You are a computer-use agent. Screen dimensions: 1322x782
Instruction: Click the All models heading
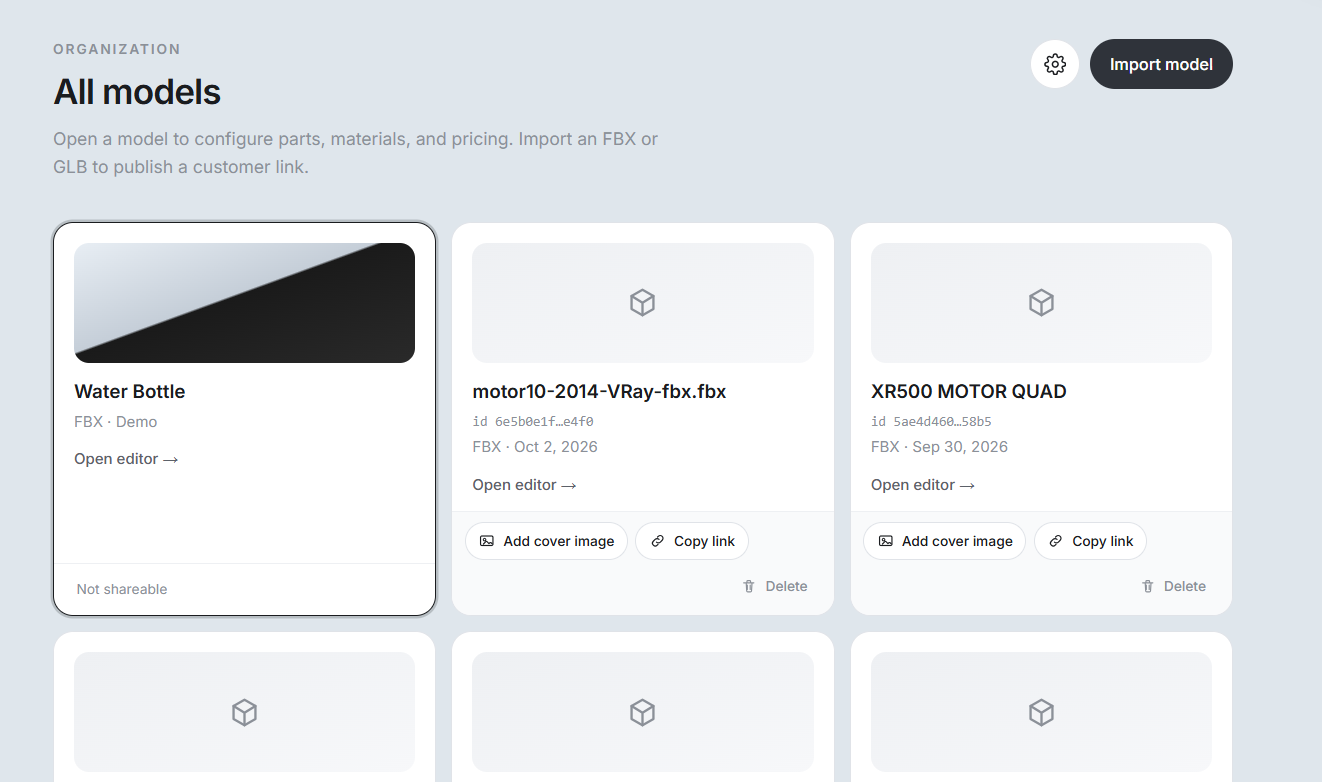tap(137, 92)
